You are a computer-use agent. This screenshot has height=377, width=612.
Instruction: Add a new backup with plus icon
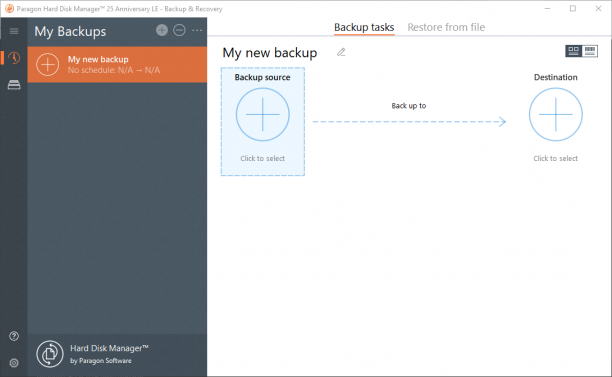click(162, 30)
